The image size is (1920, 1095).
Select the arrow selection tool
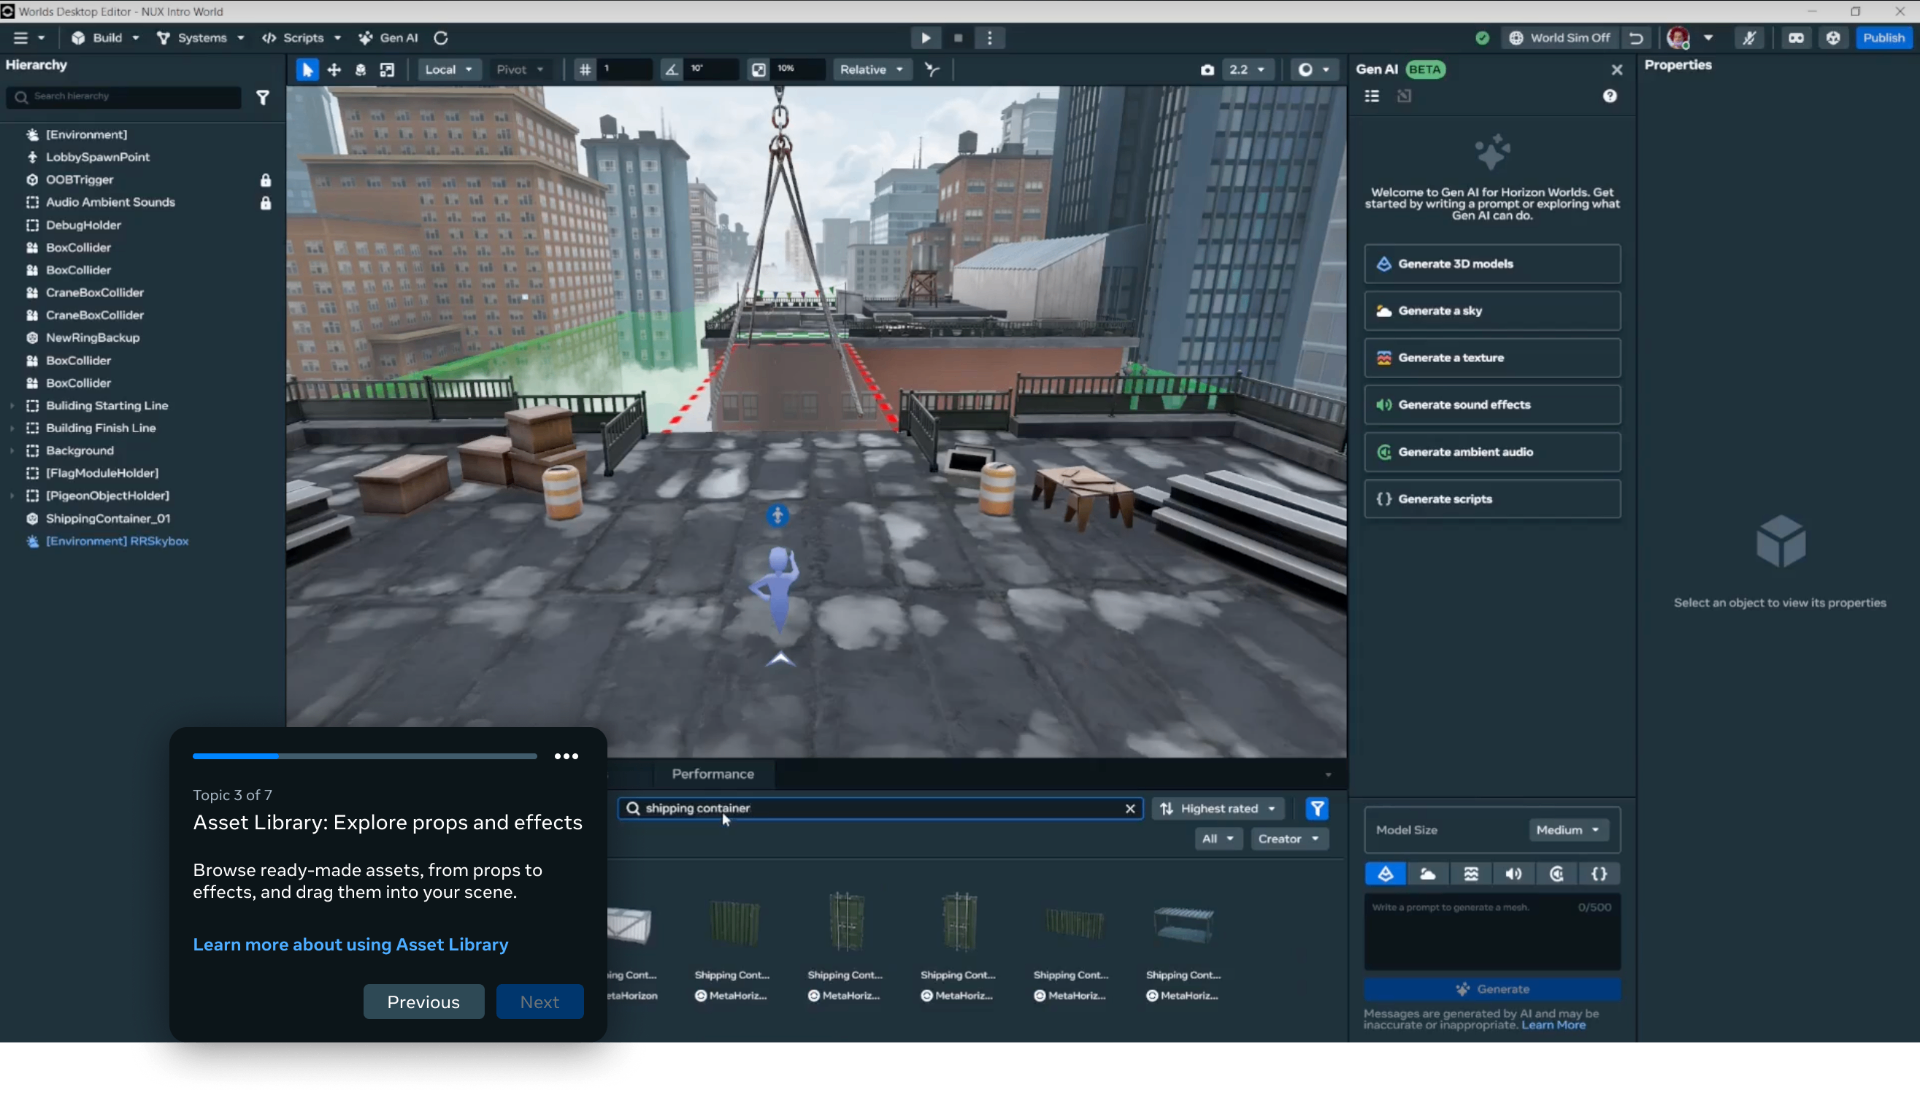click(x=307, y=70)
